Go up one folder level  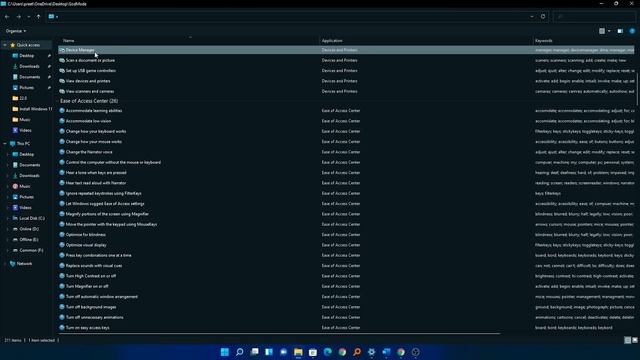click(38, 17)
